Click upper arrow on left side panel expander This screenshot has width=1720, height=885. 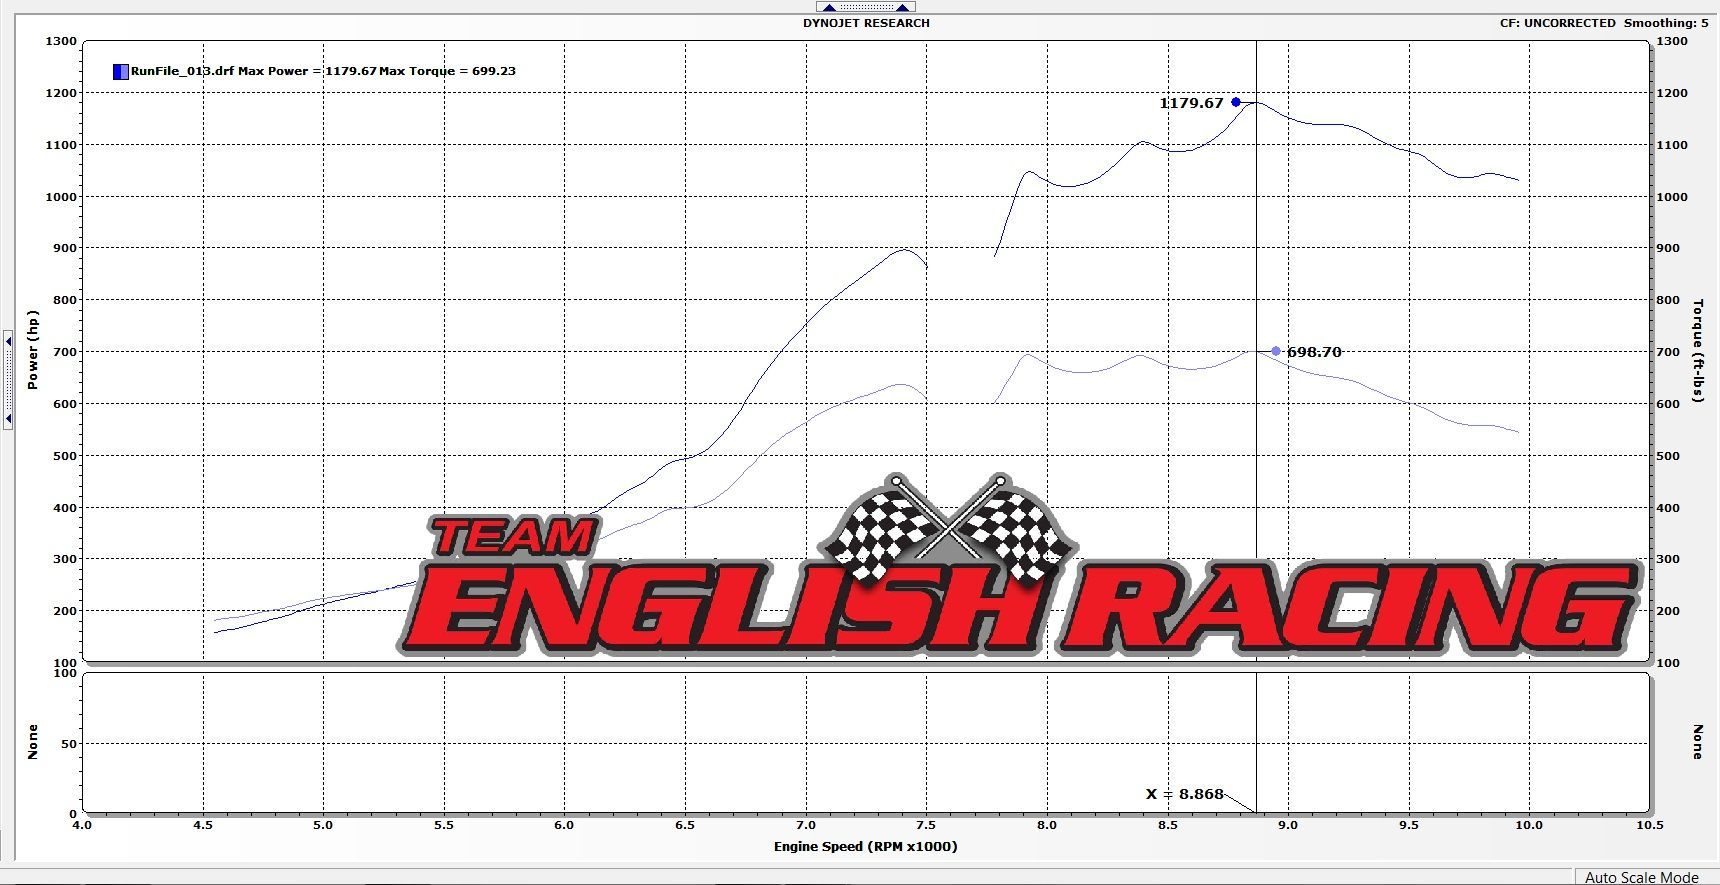click(x=8, y=342)
